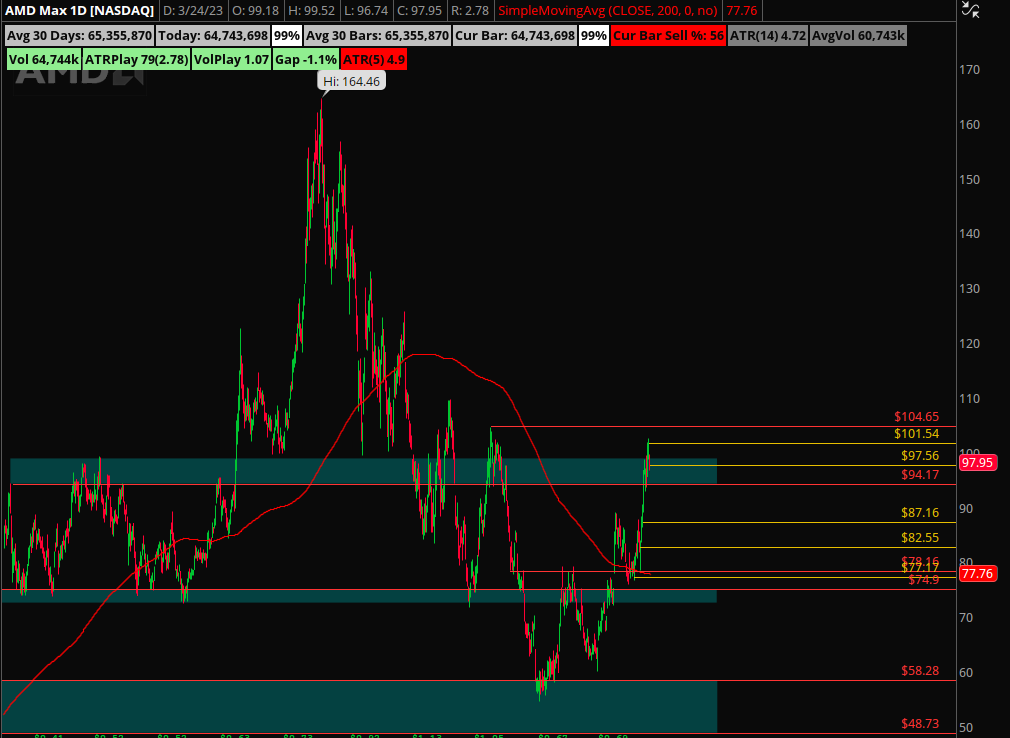This screenshot has height=738, width=1010.
Task: Select the $101.54 yellow price level label
Action: click(x=916, y=434)
